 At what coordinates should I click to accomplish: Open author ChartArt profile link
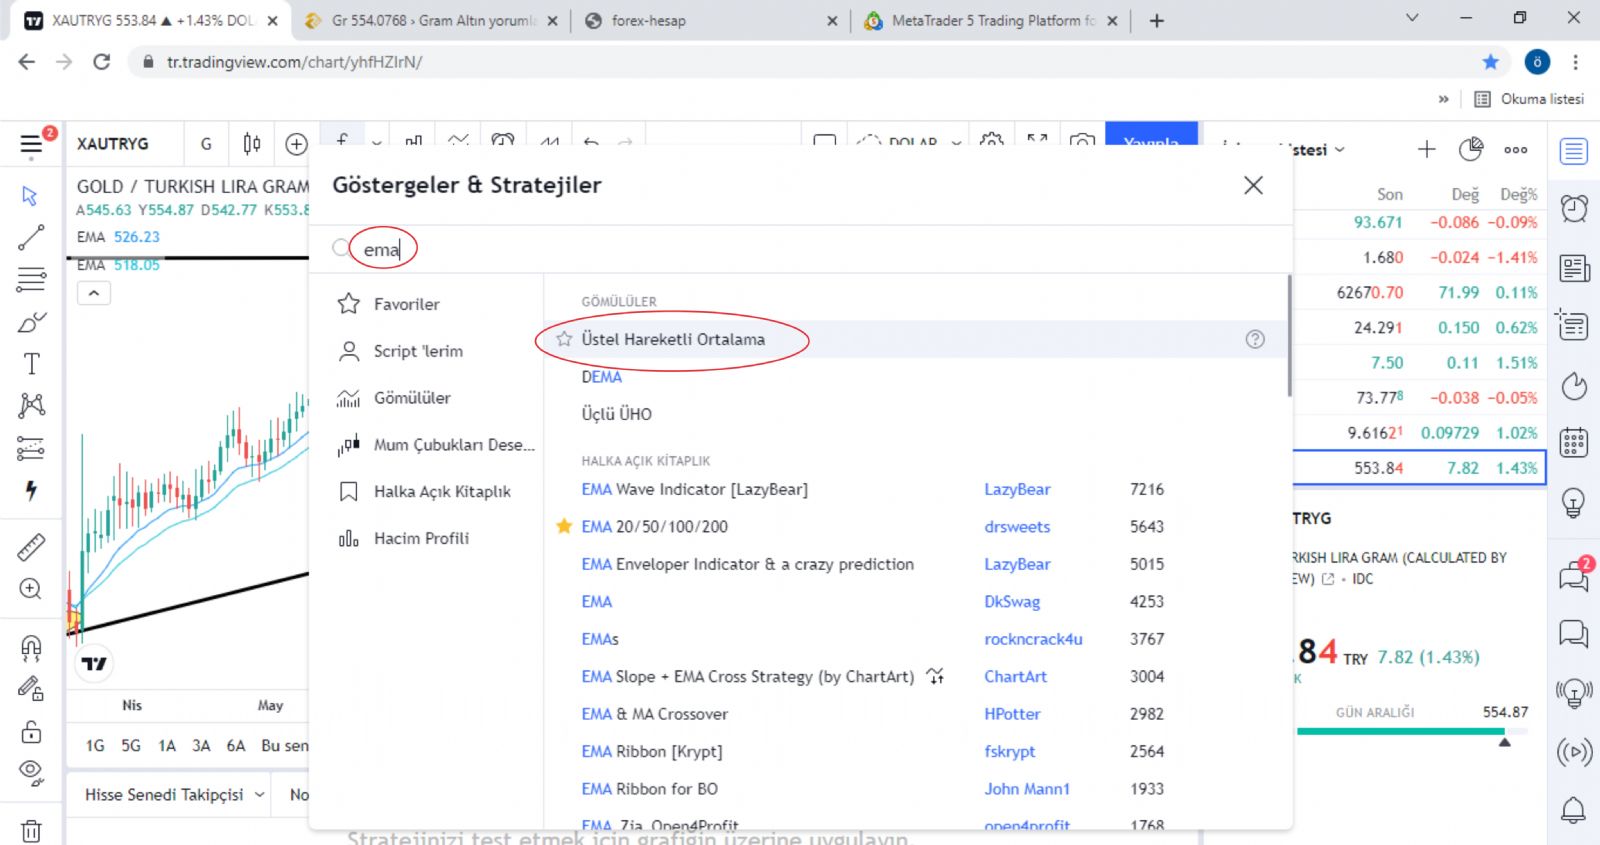[x=1015, y=676]
